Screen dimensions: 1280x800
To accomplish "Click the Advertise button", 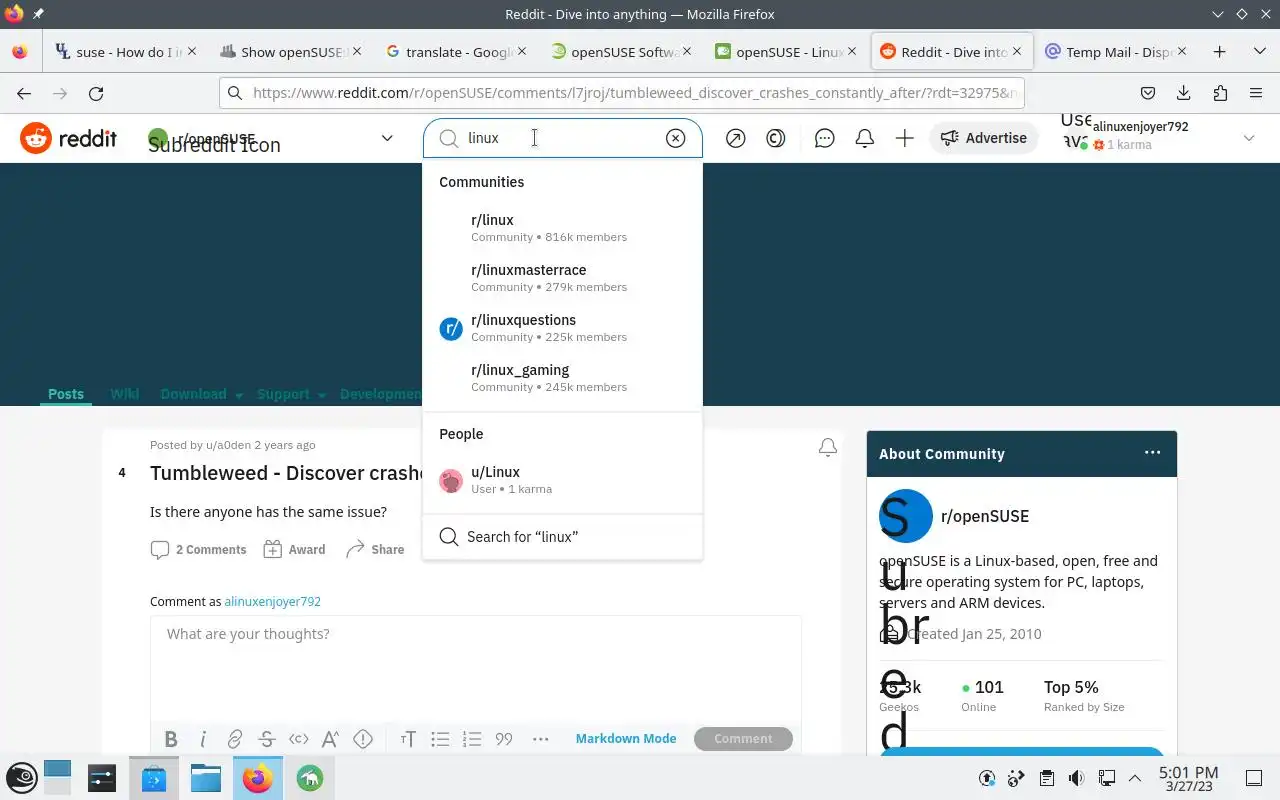I will pyautogui.click(x=984, y=138).
